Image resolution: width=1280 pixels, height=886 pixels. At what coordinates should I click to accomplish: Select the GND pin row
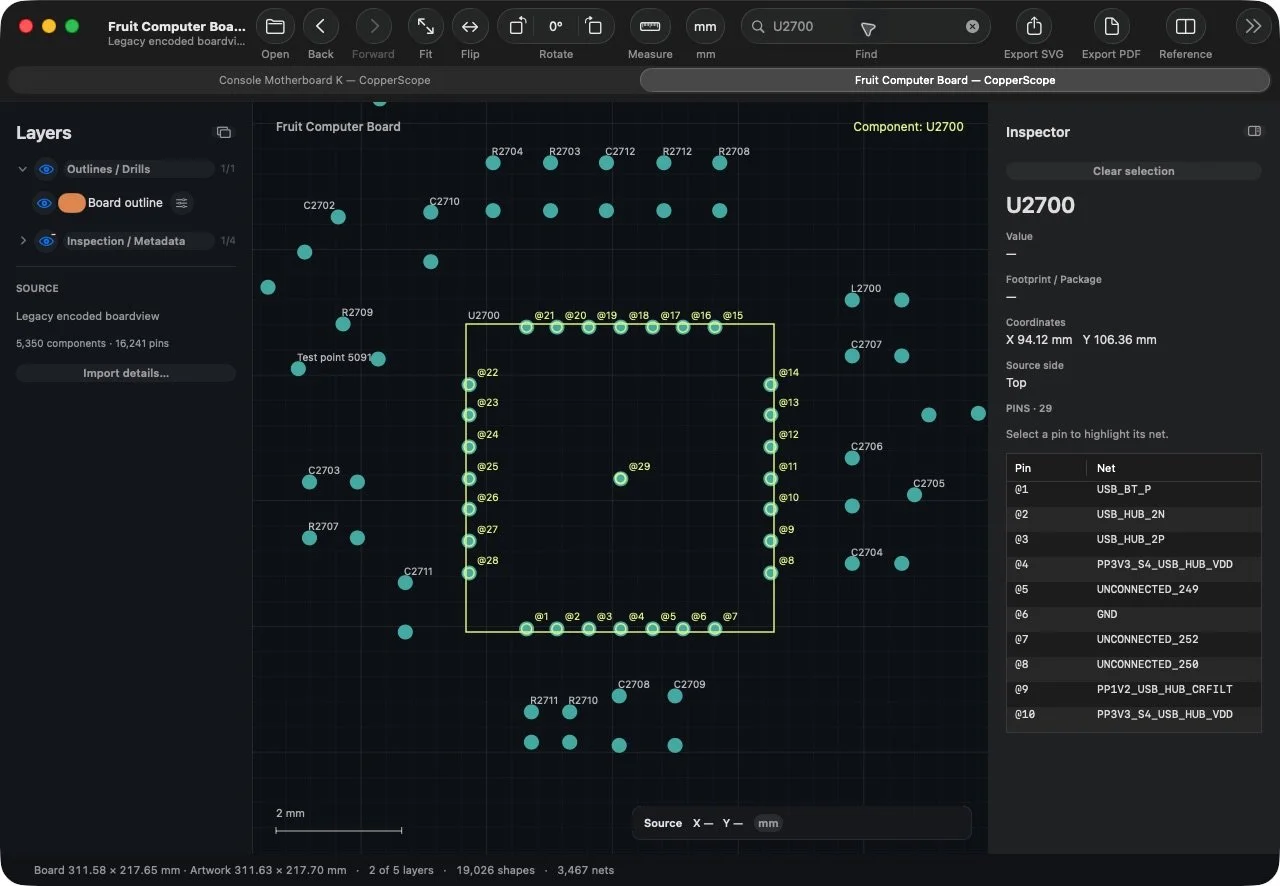point(1133,615)
